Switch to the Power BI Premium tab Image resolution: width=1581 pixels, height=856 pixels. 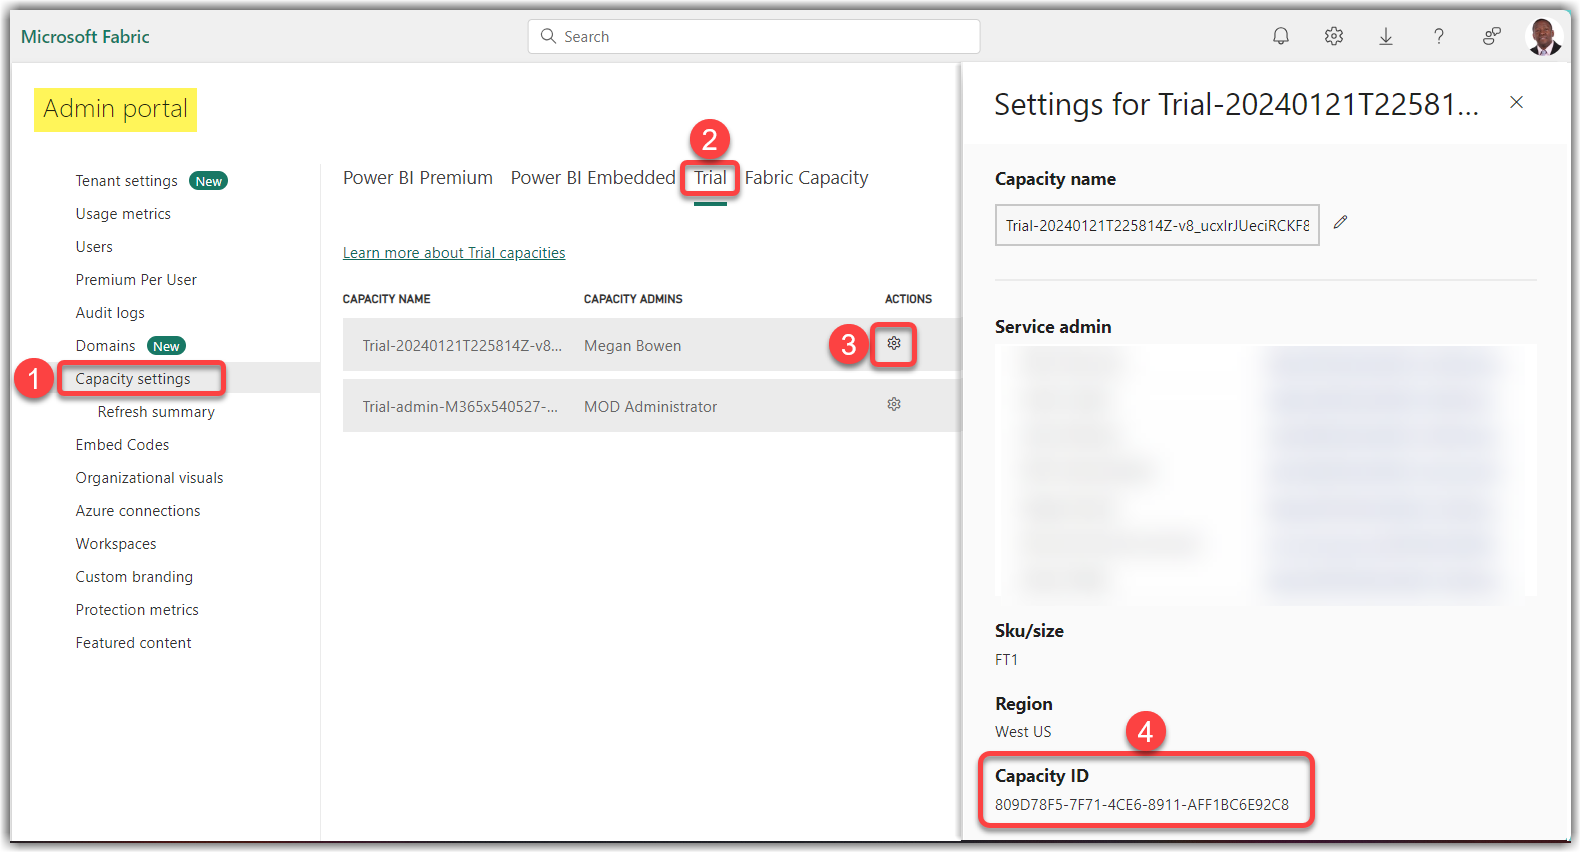[x=417, y=178]
